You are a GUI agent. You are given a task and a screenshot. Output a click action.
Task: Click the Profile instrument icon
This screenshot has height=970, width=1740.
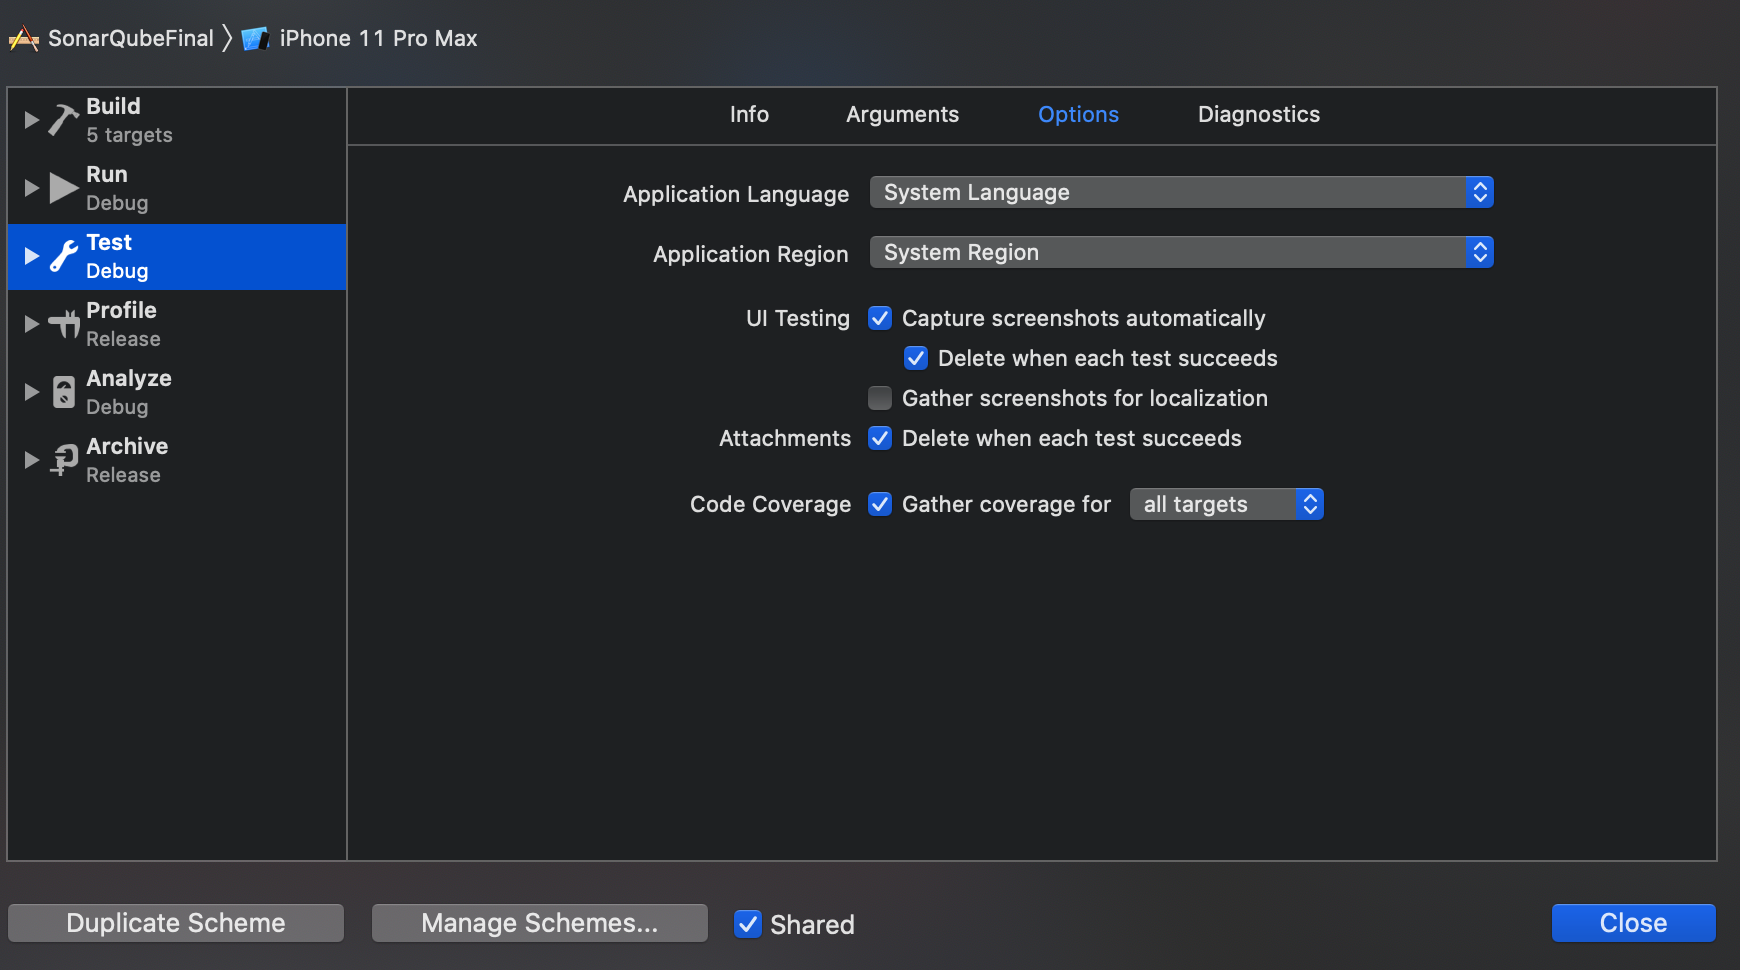point(63,324)
